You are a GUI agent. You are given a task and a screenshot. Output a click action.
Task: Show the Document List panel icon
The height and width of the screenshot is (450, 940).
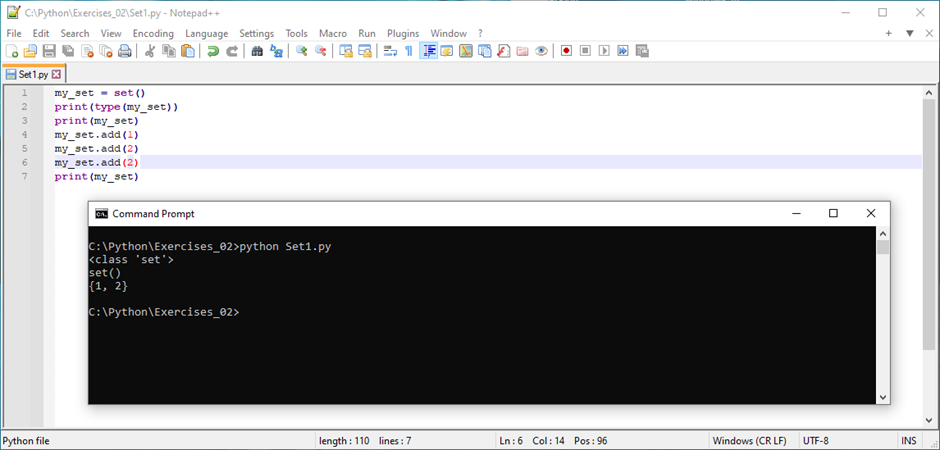[x=484, y=51]
